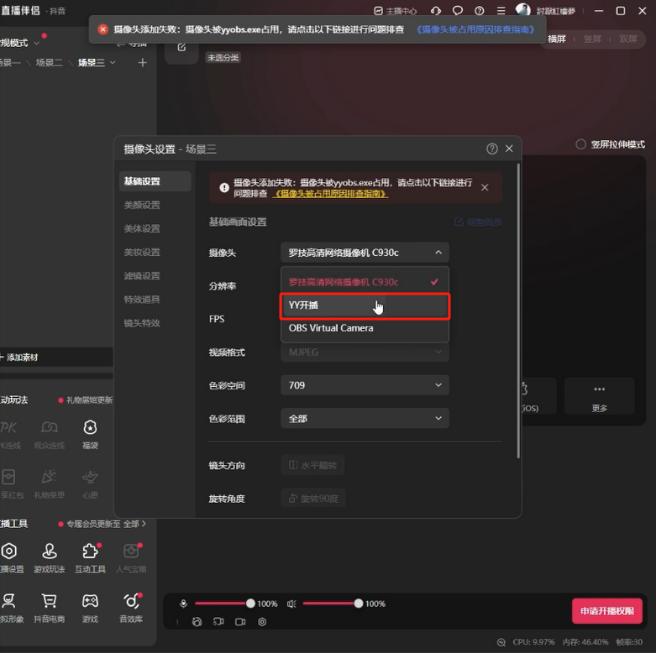Click the microphone volume slider handle
This screenshot has height=653, width=656.
click(x=250, y=604)
